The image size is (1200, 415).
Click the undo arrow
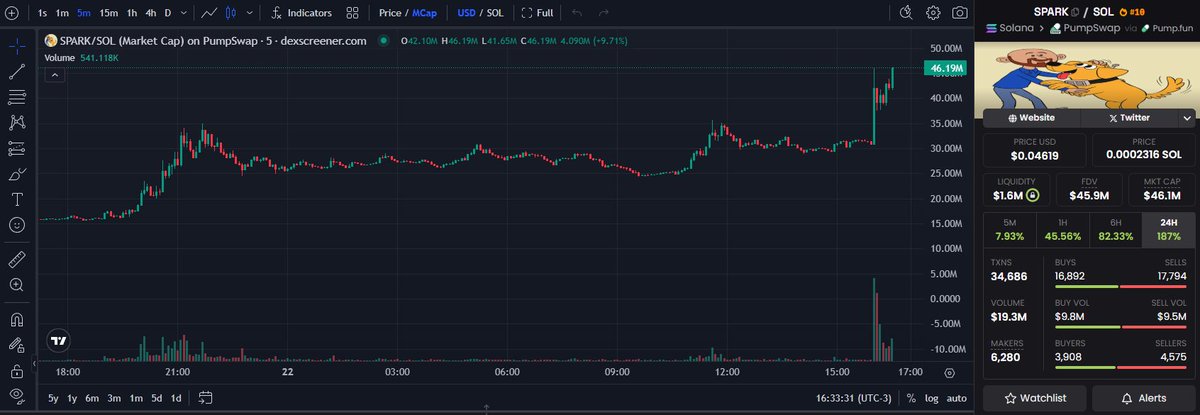[575, 13]
